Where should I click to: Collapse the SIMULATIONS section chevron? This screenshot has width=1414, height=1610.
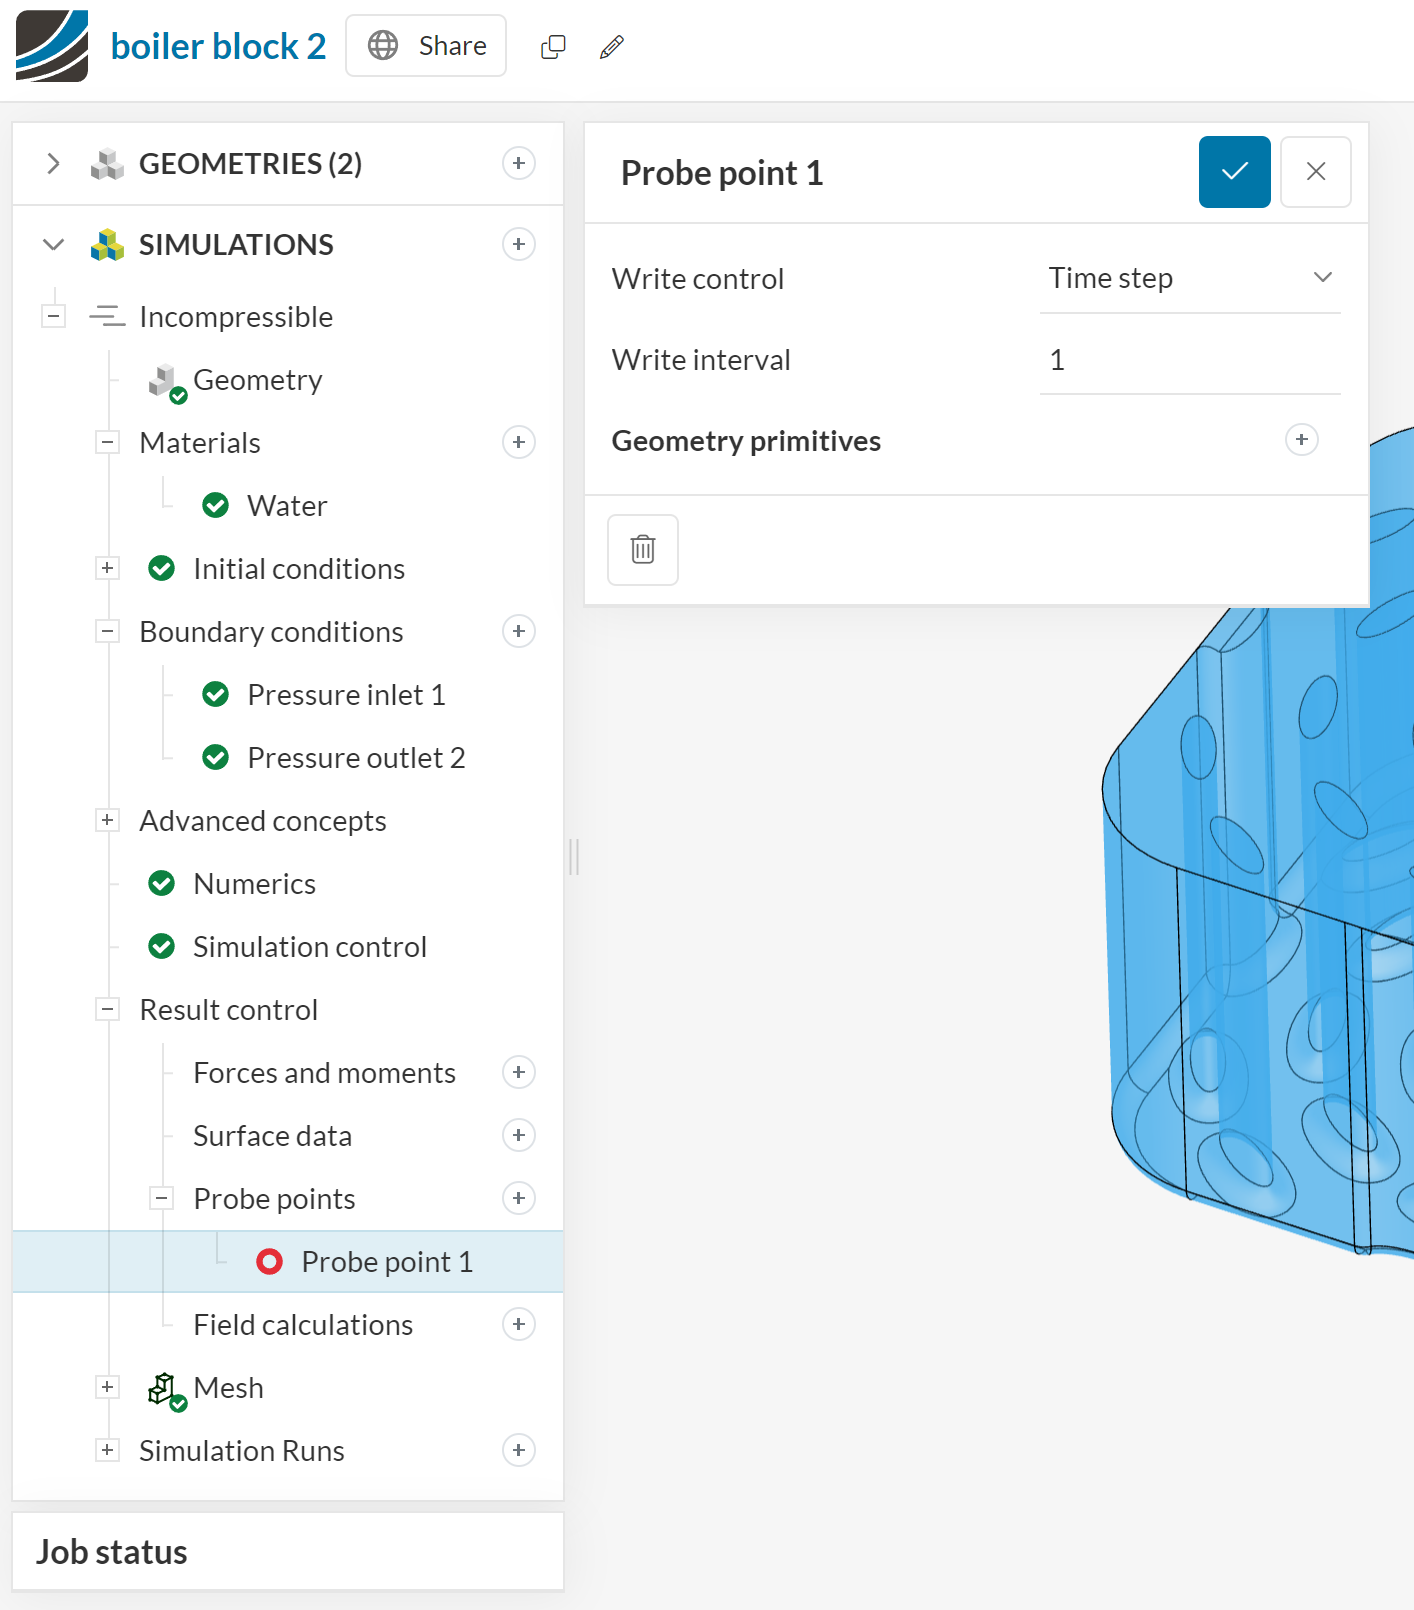(54, 244)
